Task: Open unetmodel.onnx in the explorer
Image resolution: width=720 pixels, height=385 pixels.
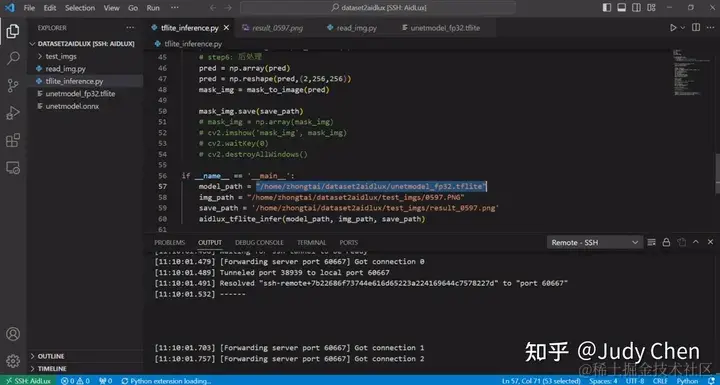Action: point(72,106)
